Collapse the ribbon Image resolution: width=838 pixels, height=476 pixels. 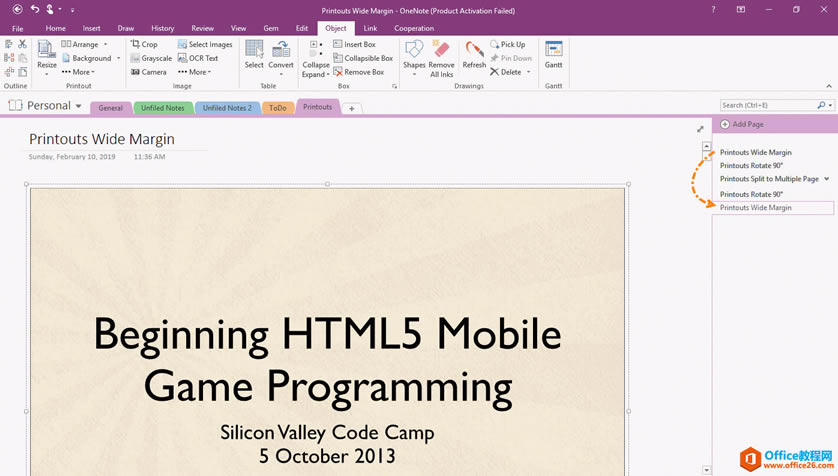tap(829, 86)
